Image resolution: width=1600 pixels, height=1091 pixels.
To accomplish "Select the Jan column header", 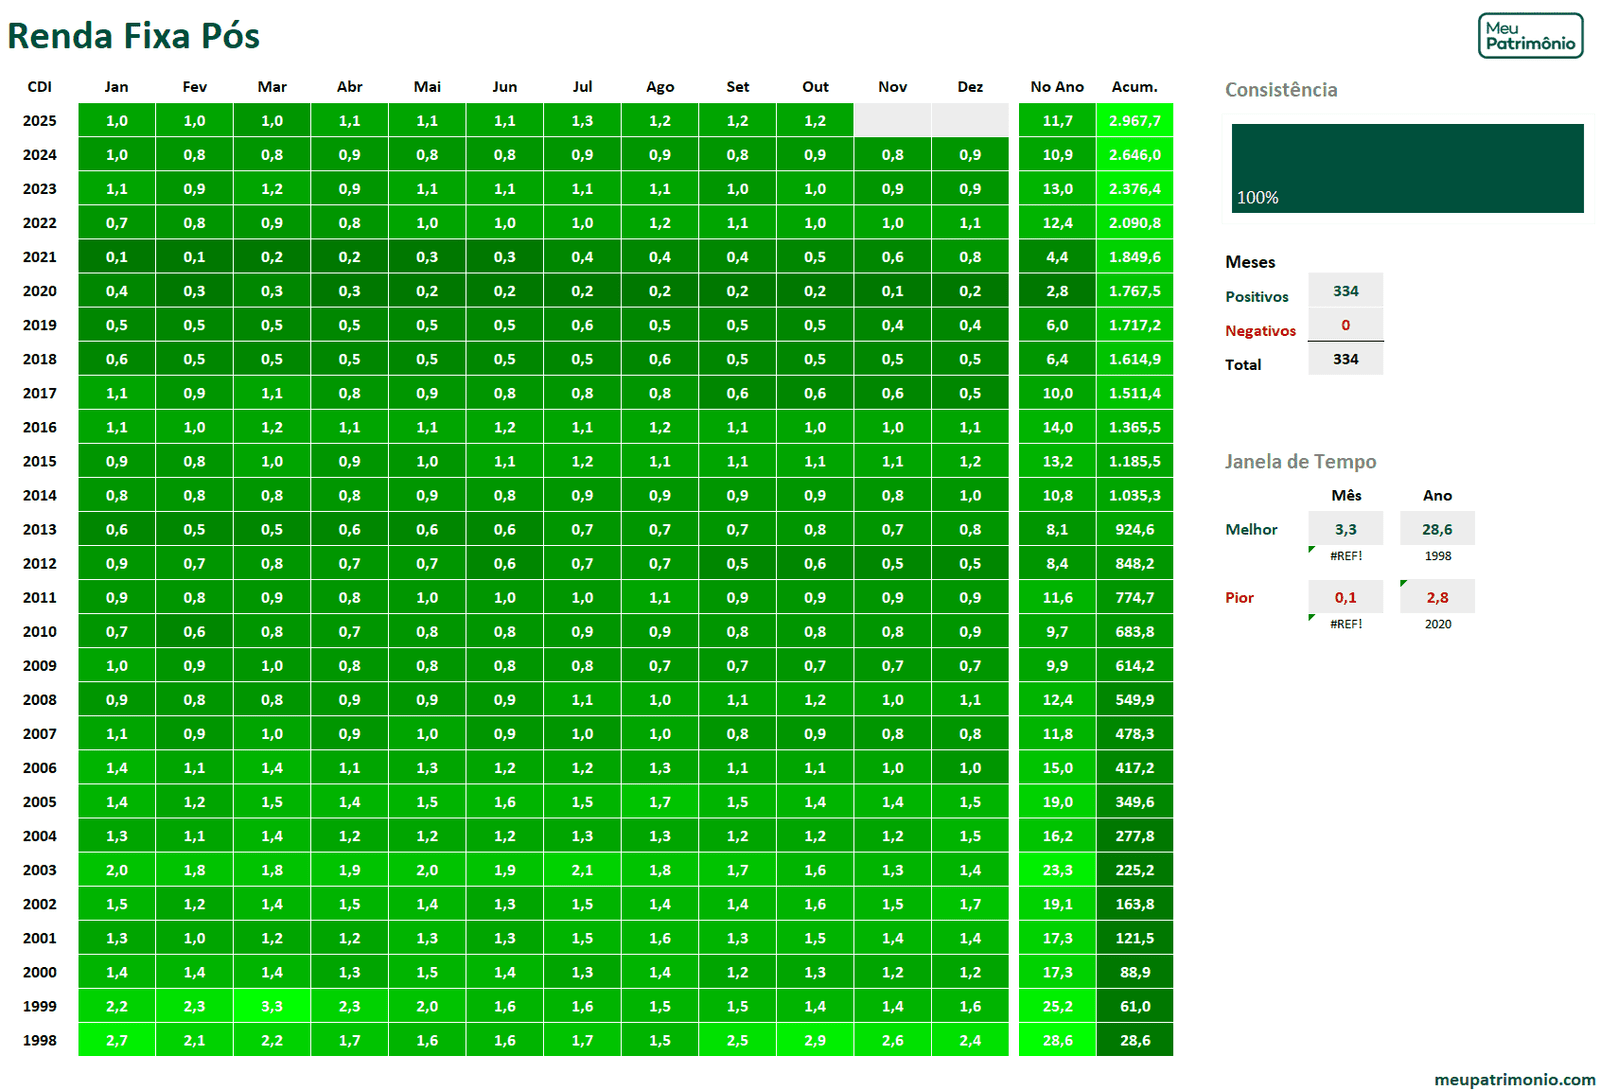I will click(x=116, y=87).
